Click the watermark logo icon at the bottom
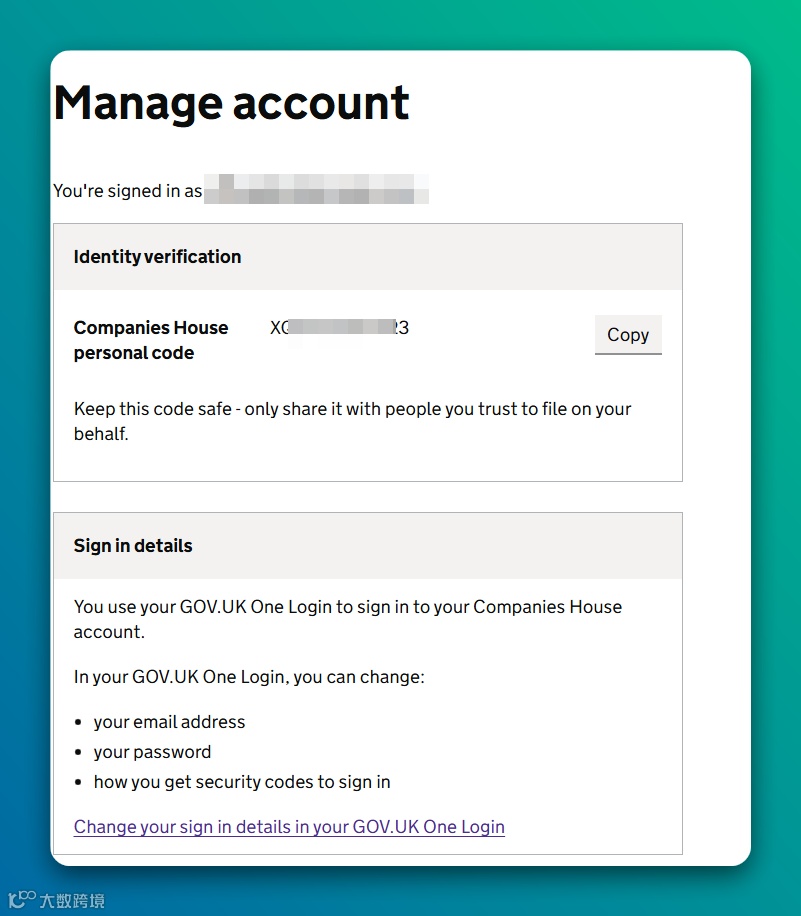The width and height of the screenshot is (801, 916). click(22, 900)
